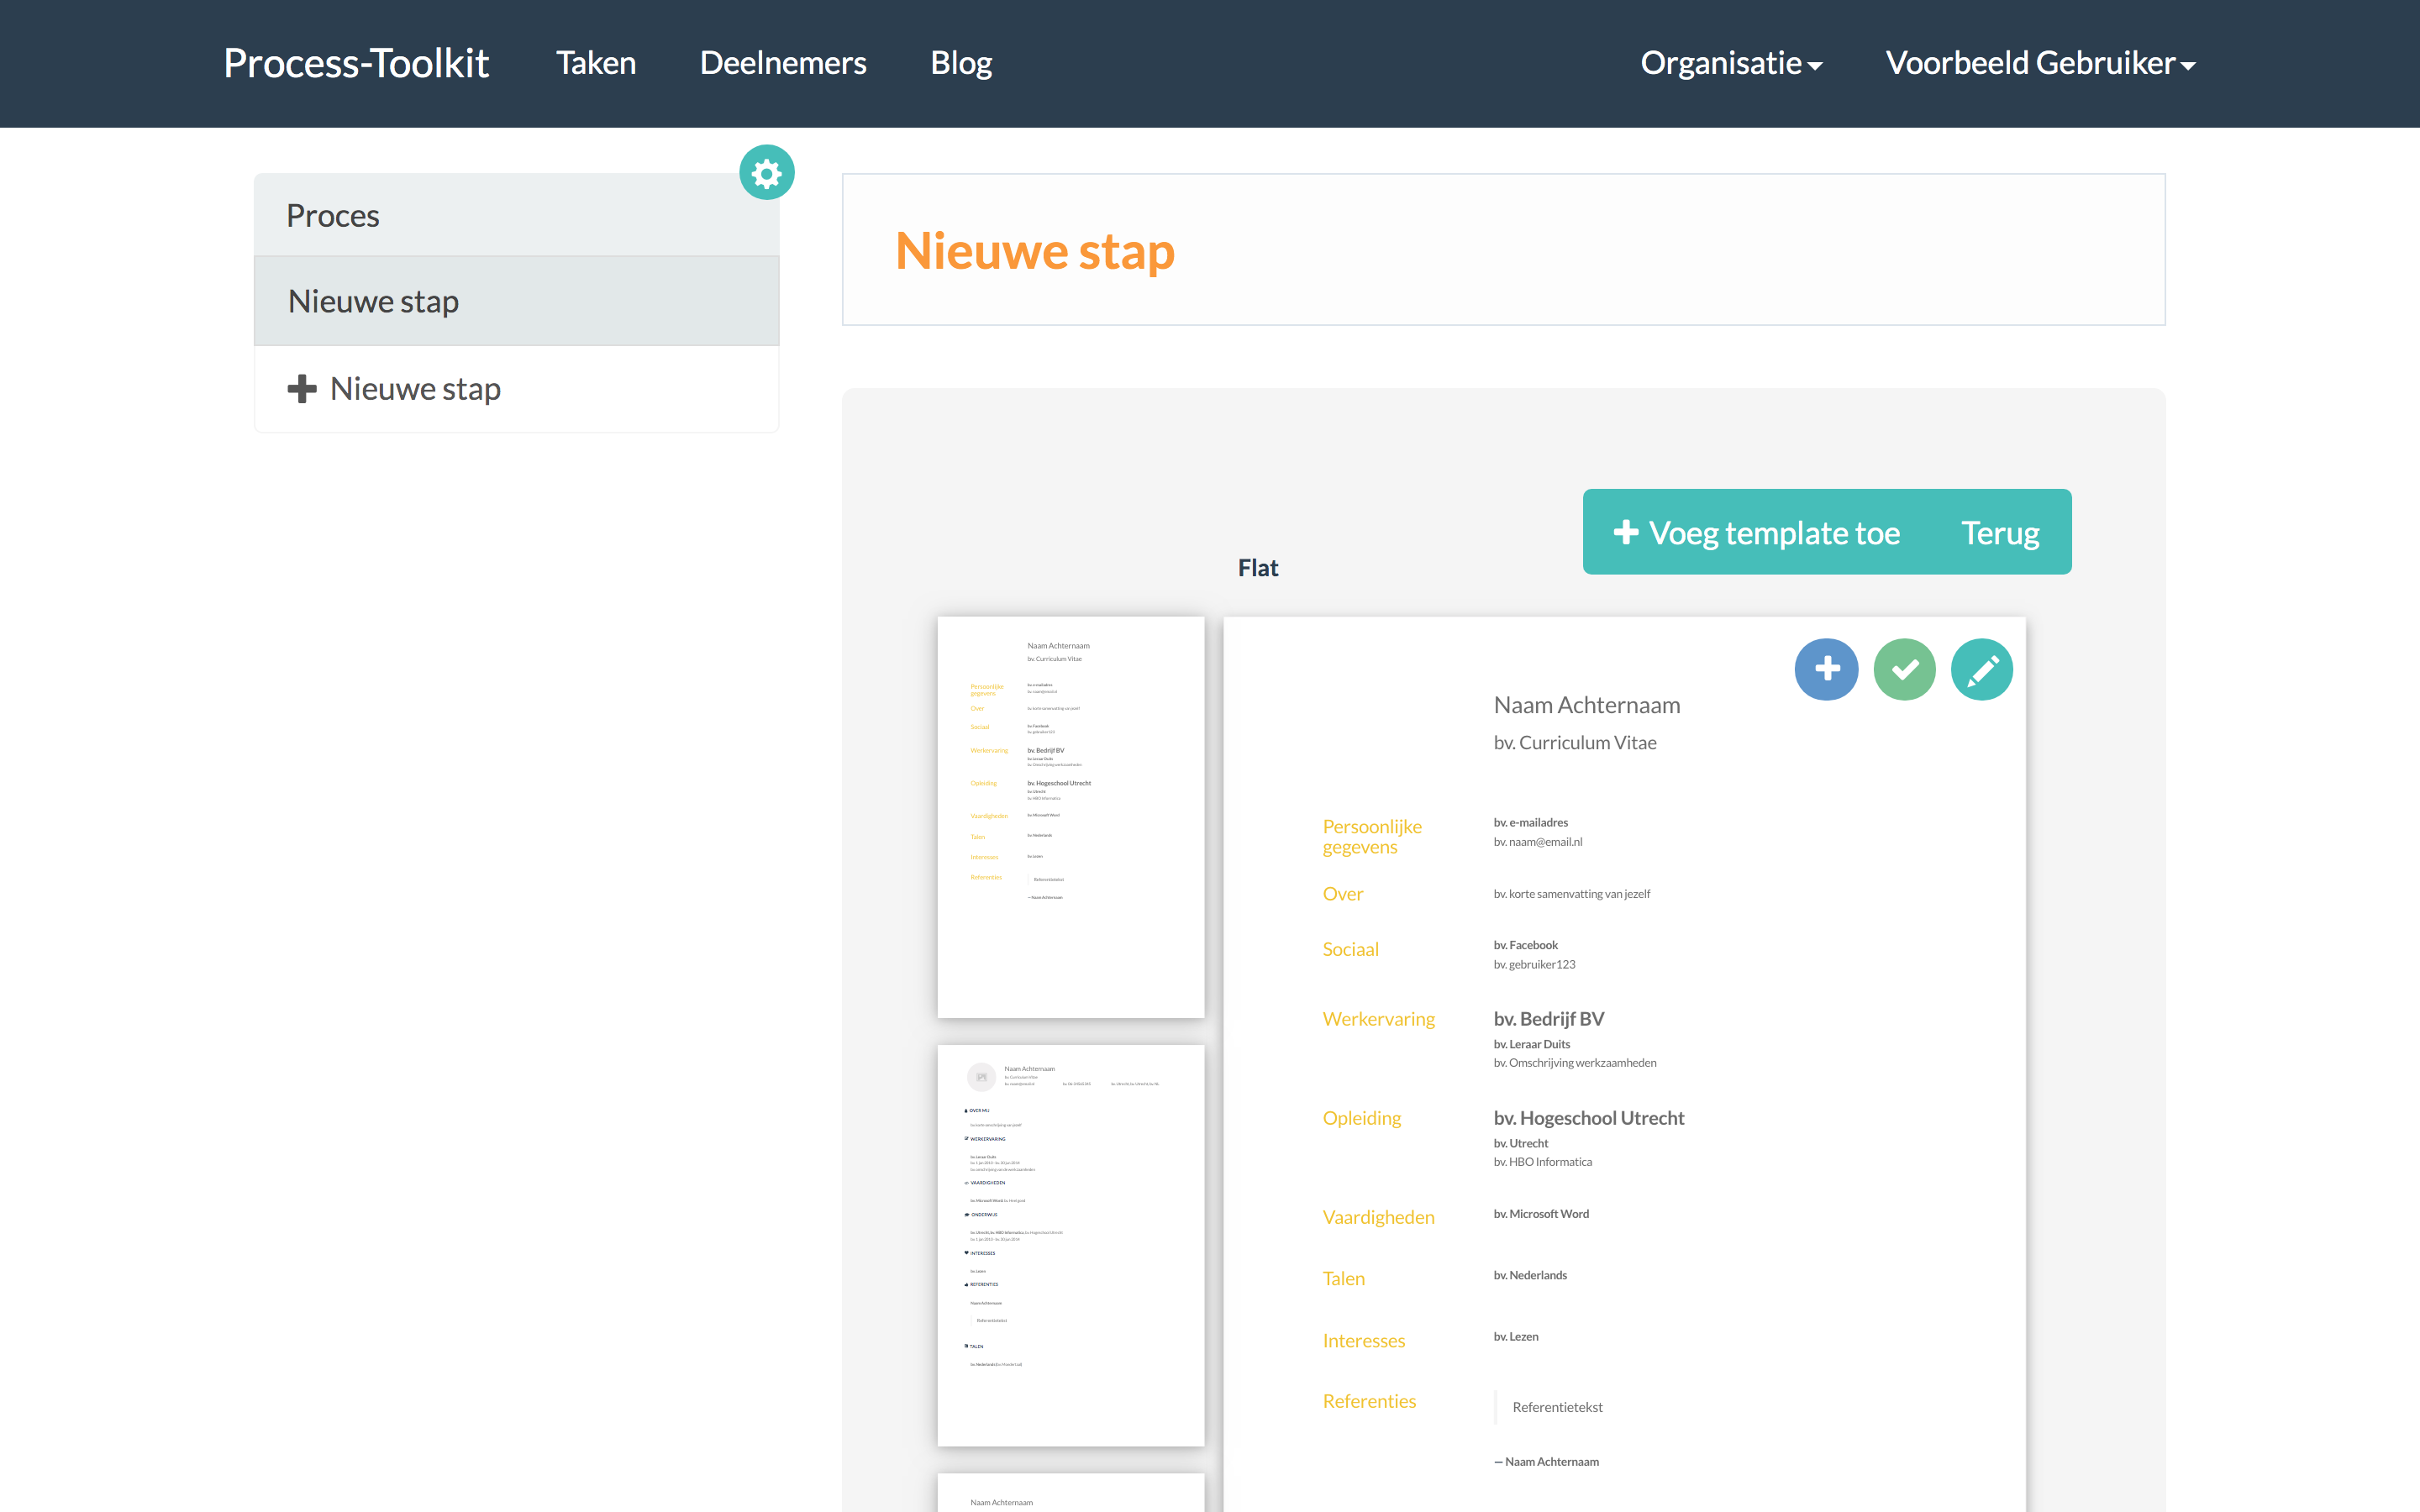Click the plus icon beside Nieuwe stap
This screenshot has width=2420, height=1512.
coord(302,389)
